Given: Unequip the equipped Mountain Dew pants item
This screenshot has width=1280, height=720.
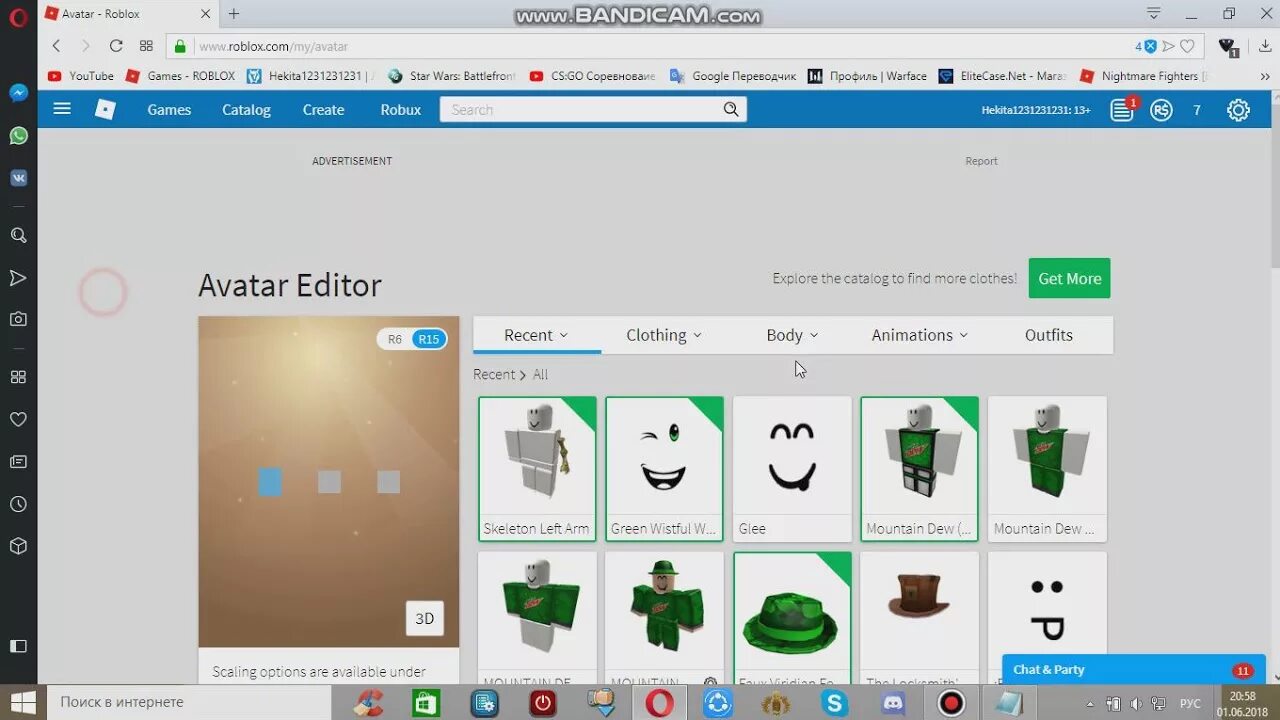Looking at the screenshot, I should pyautogui.click(x=919, y=468).
